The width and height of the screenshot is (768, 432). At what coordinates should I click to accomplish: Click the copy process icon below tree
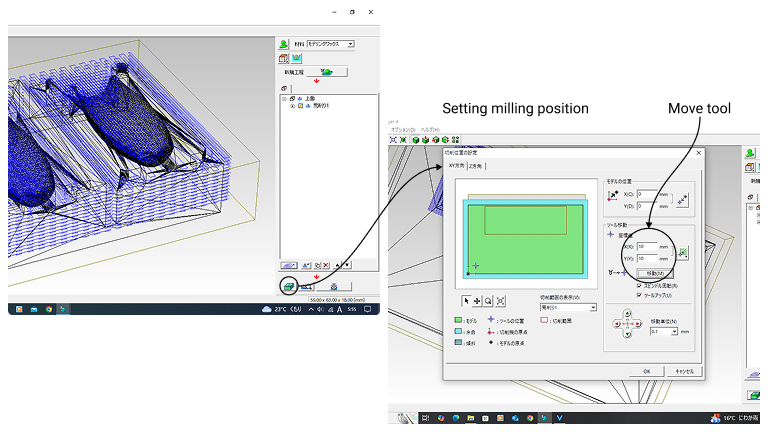coord(317,265)
